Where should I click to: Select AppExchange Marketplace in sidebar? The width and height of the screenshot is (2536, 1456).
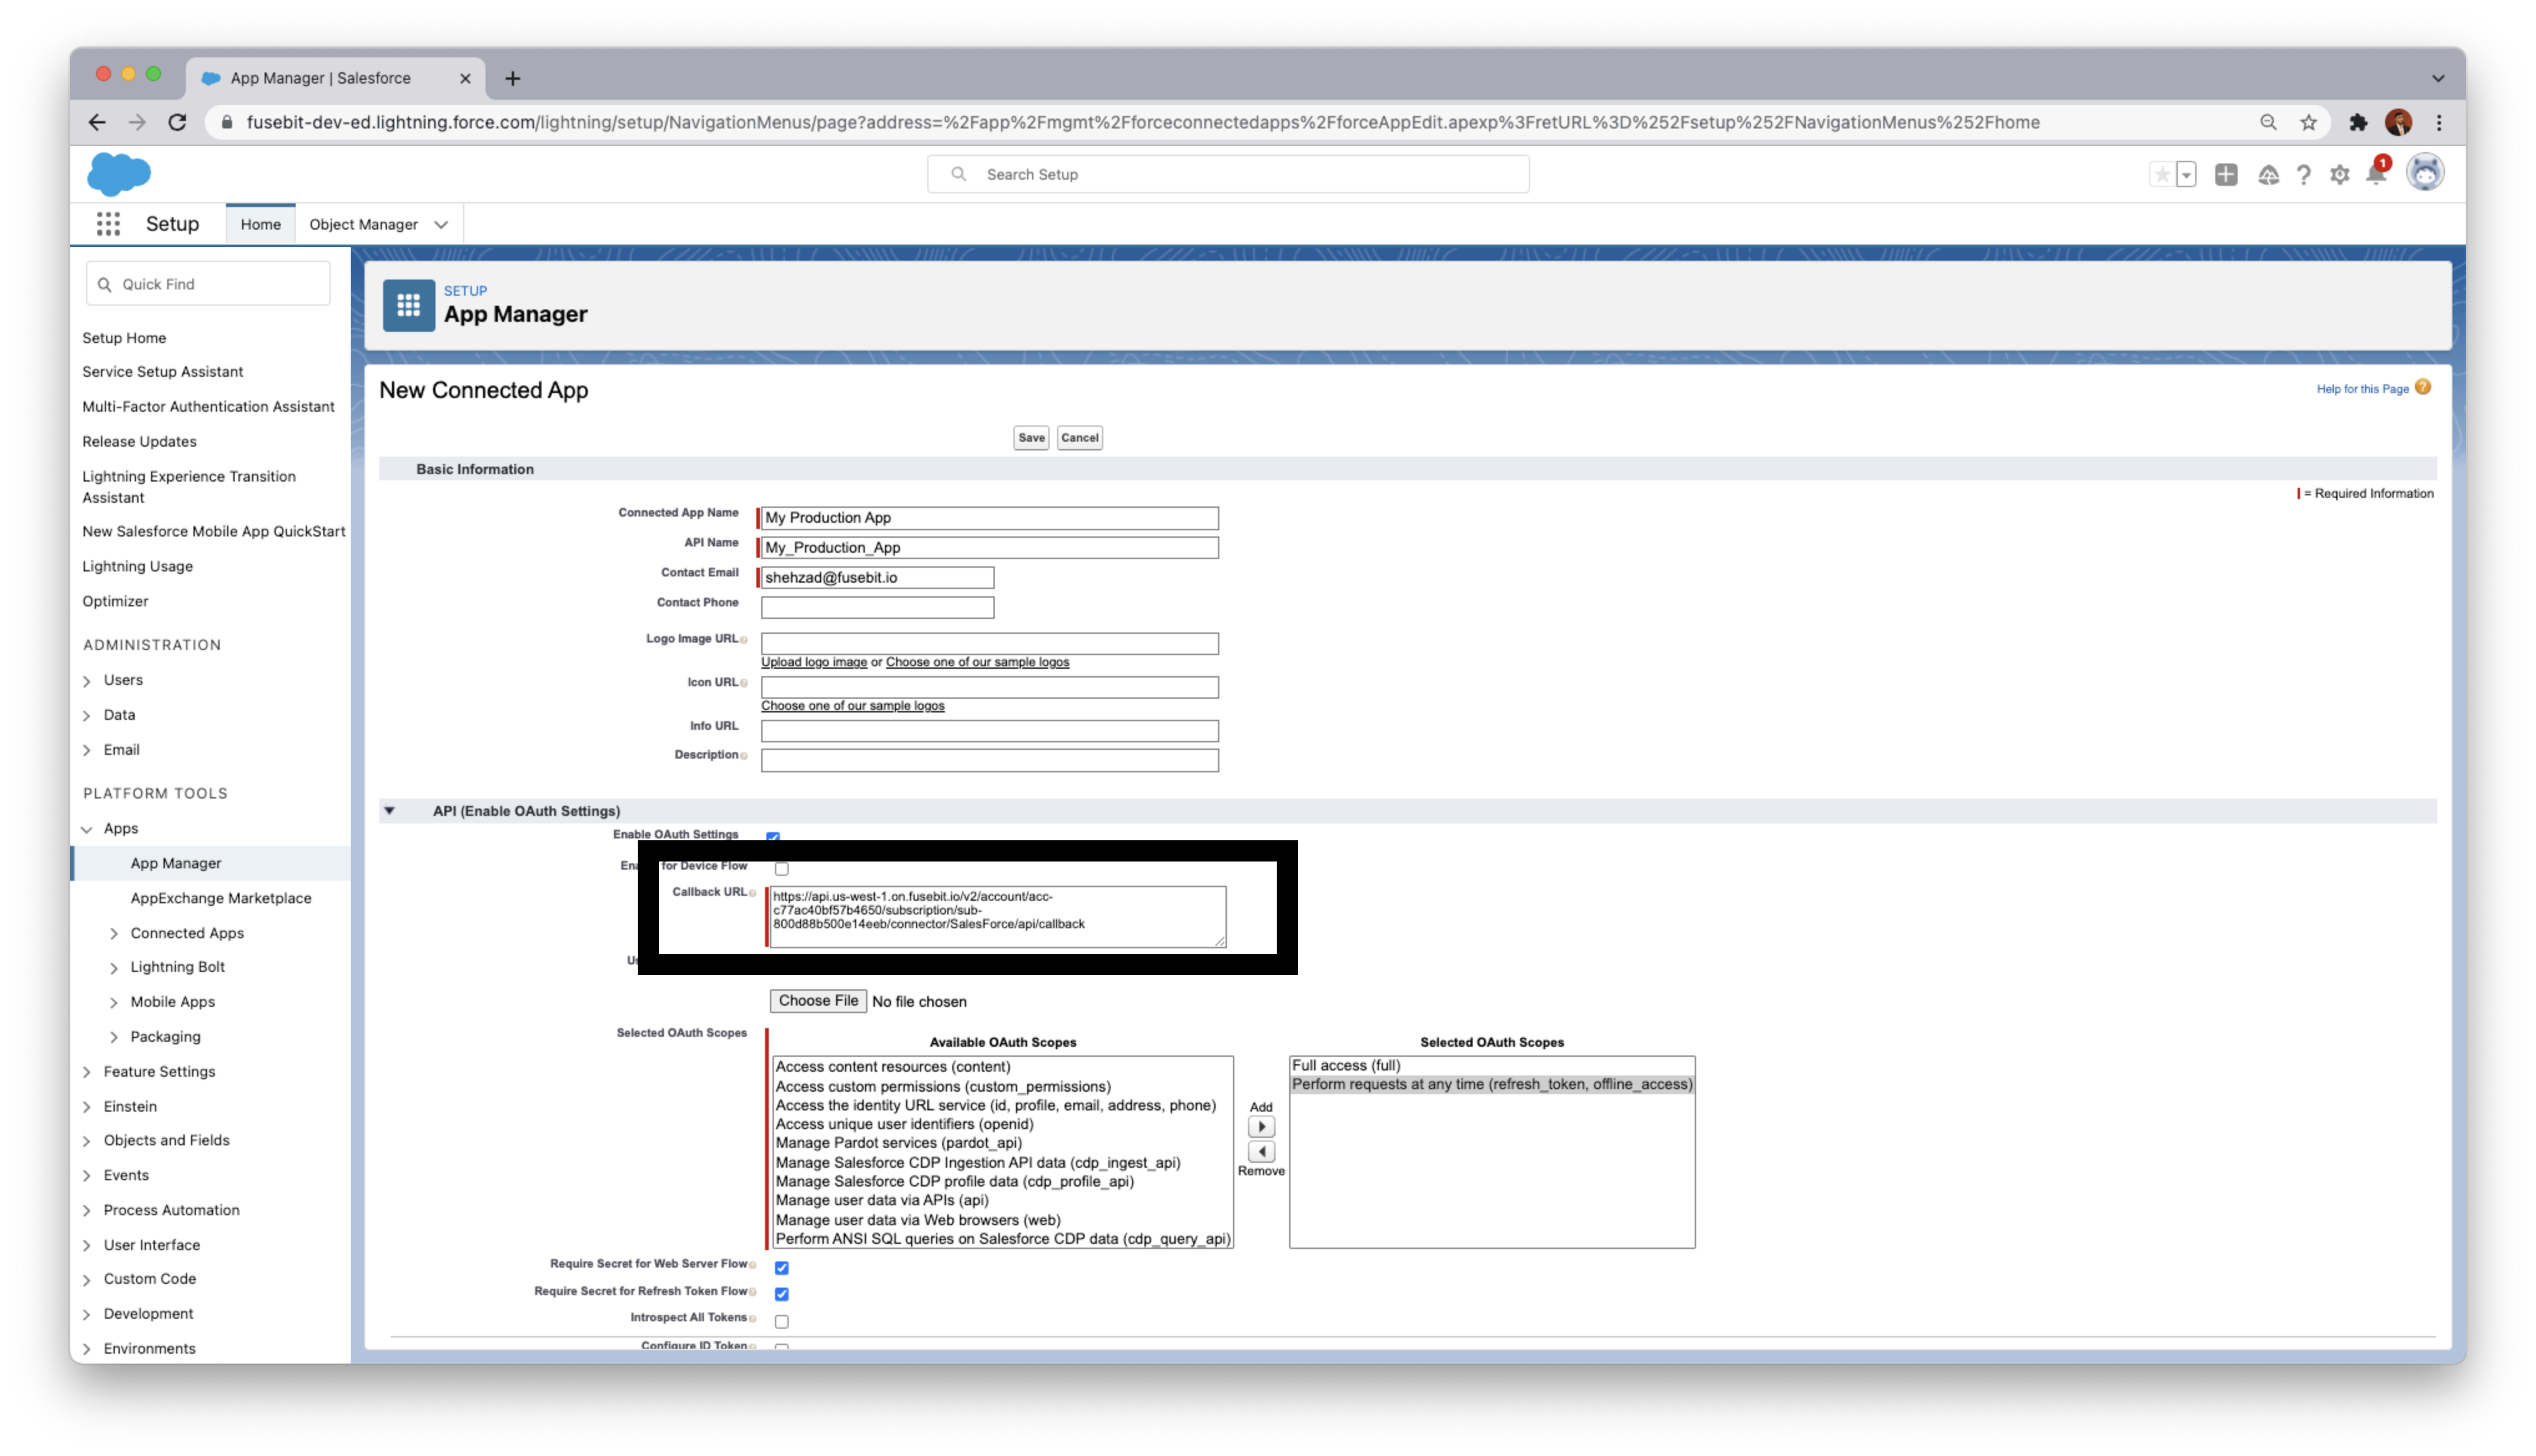click(221, 898)
